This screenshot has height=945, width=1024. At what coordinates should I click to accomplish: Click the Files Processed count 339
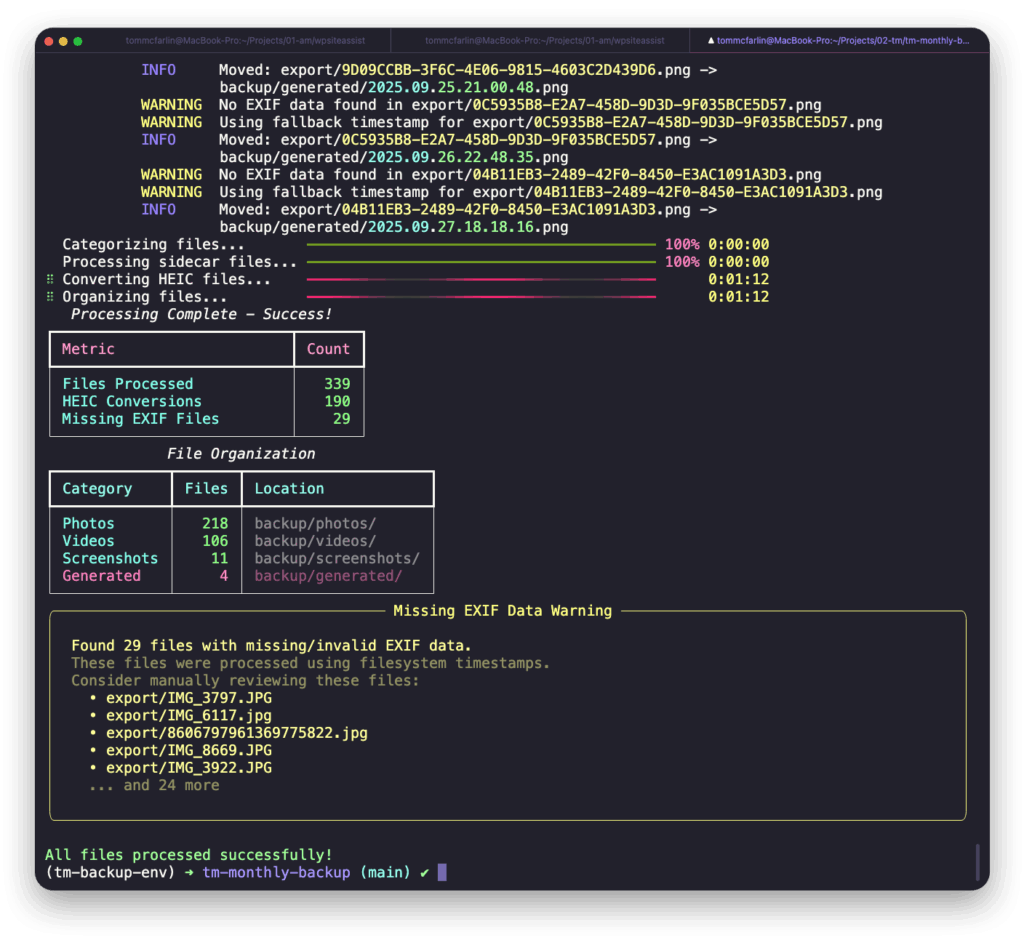click(x=337, y=384)
